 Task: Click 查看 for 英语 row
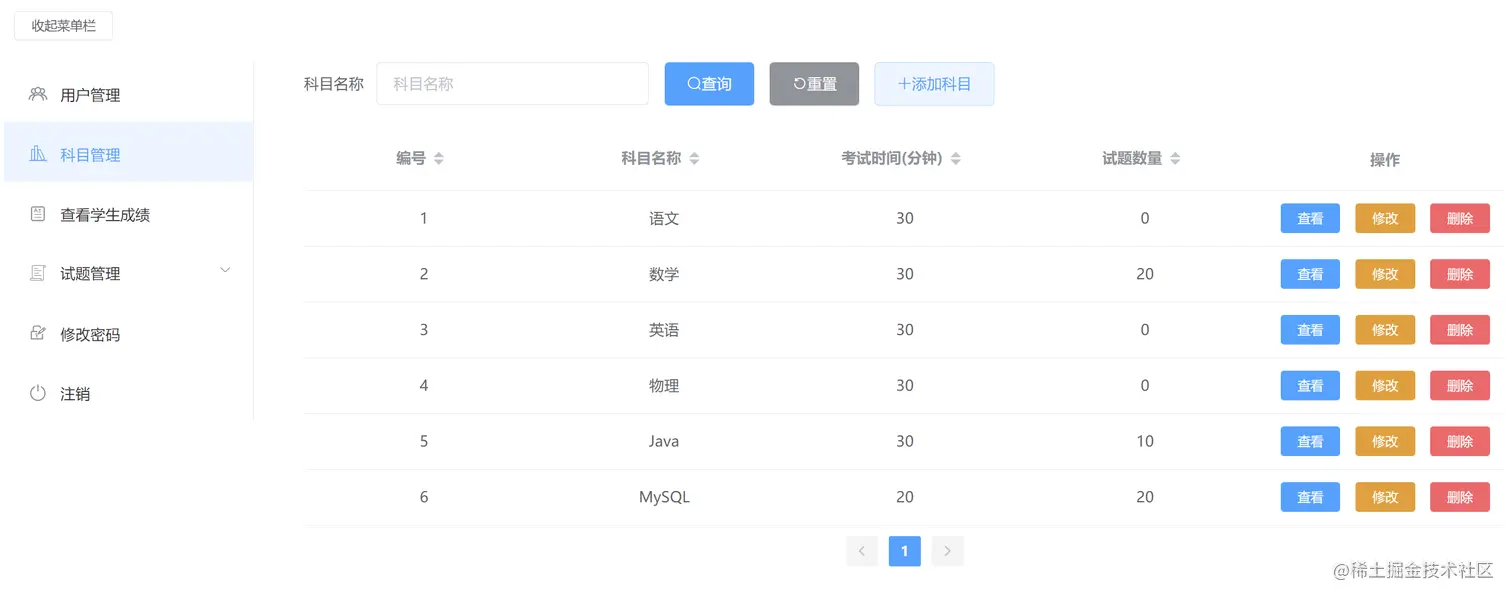click(1310, 330)
